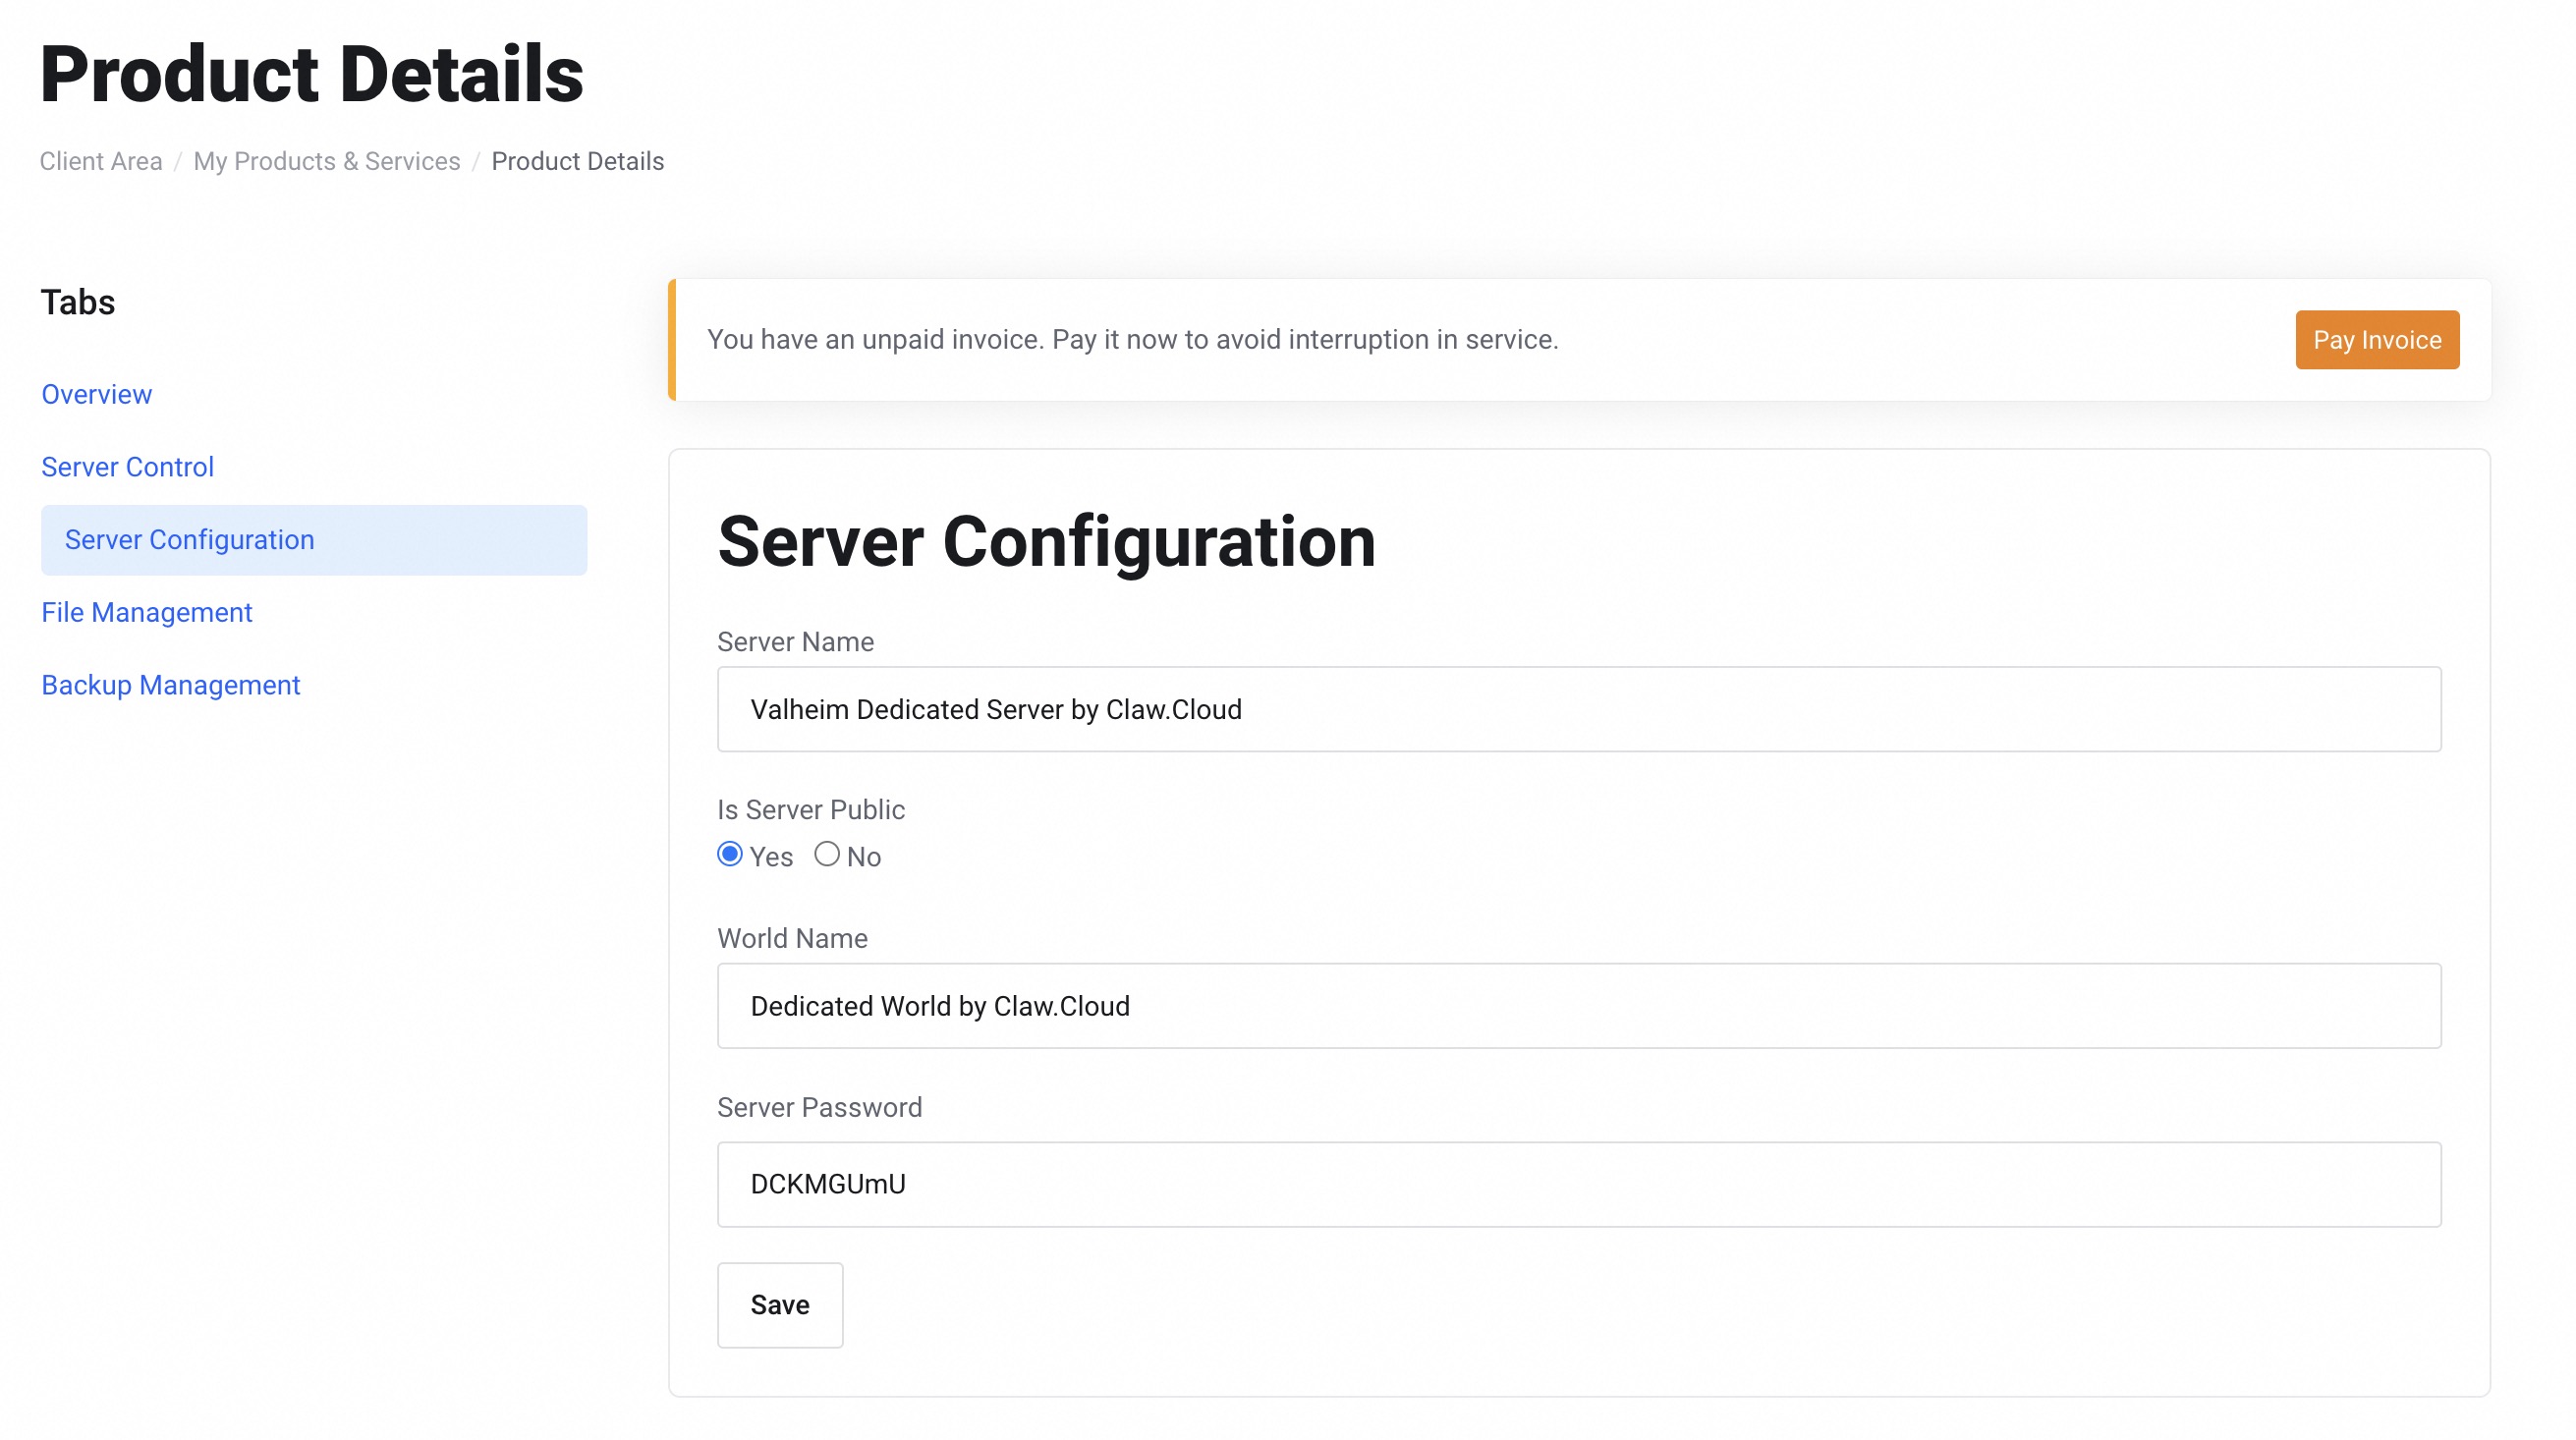Click the World Name field label

(x=792, y=938)
